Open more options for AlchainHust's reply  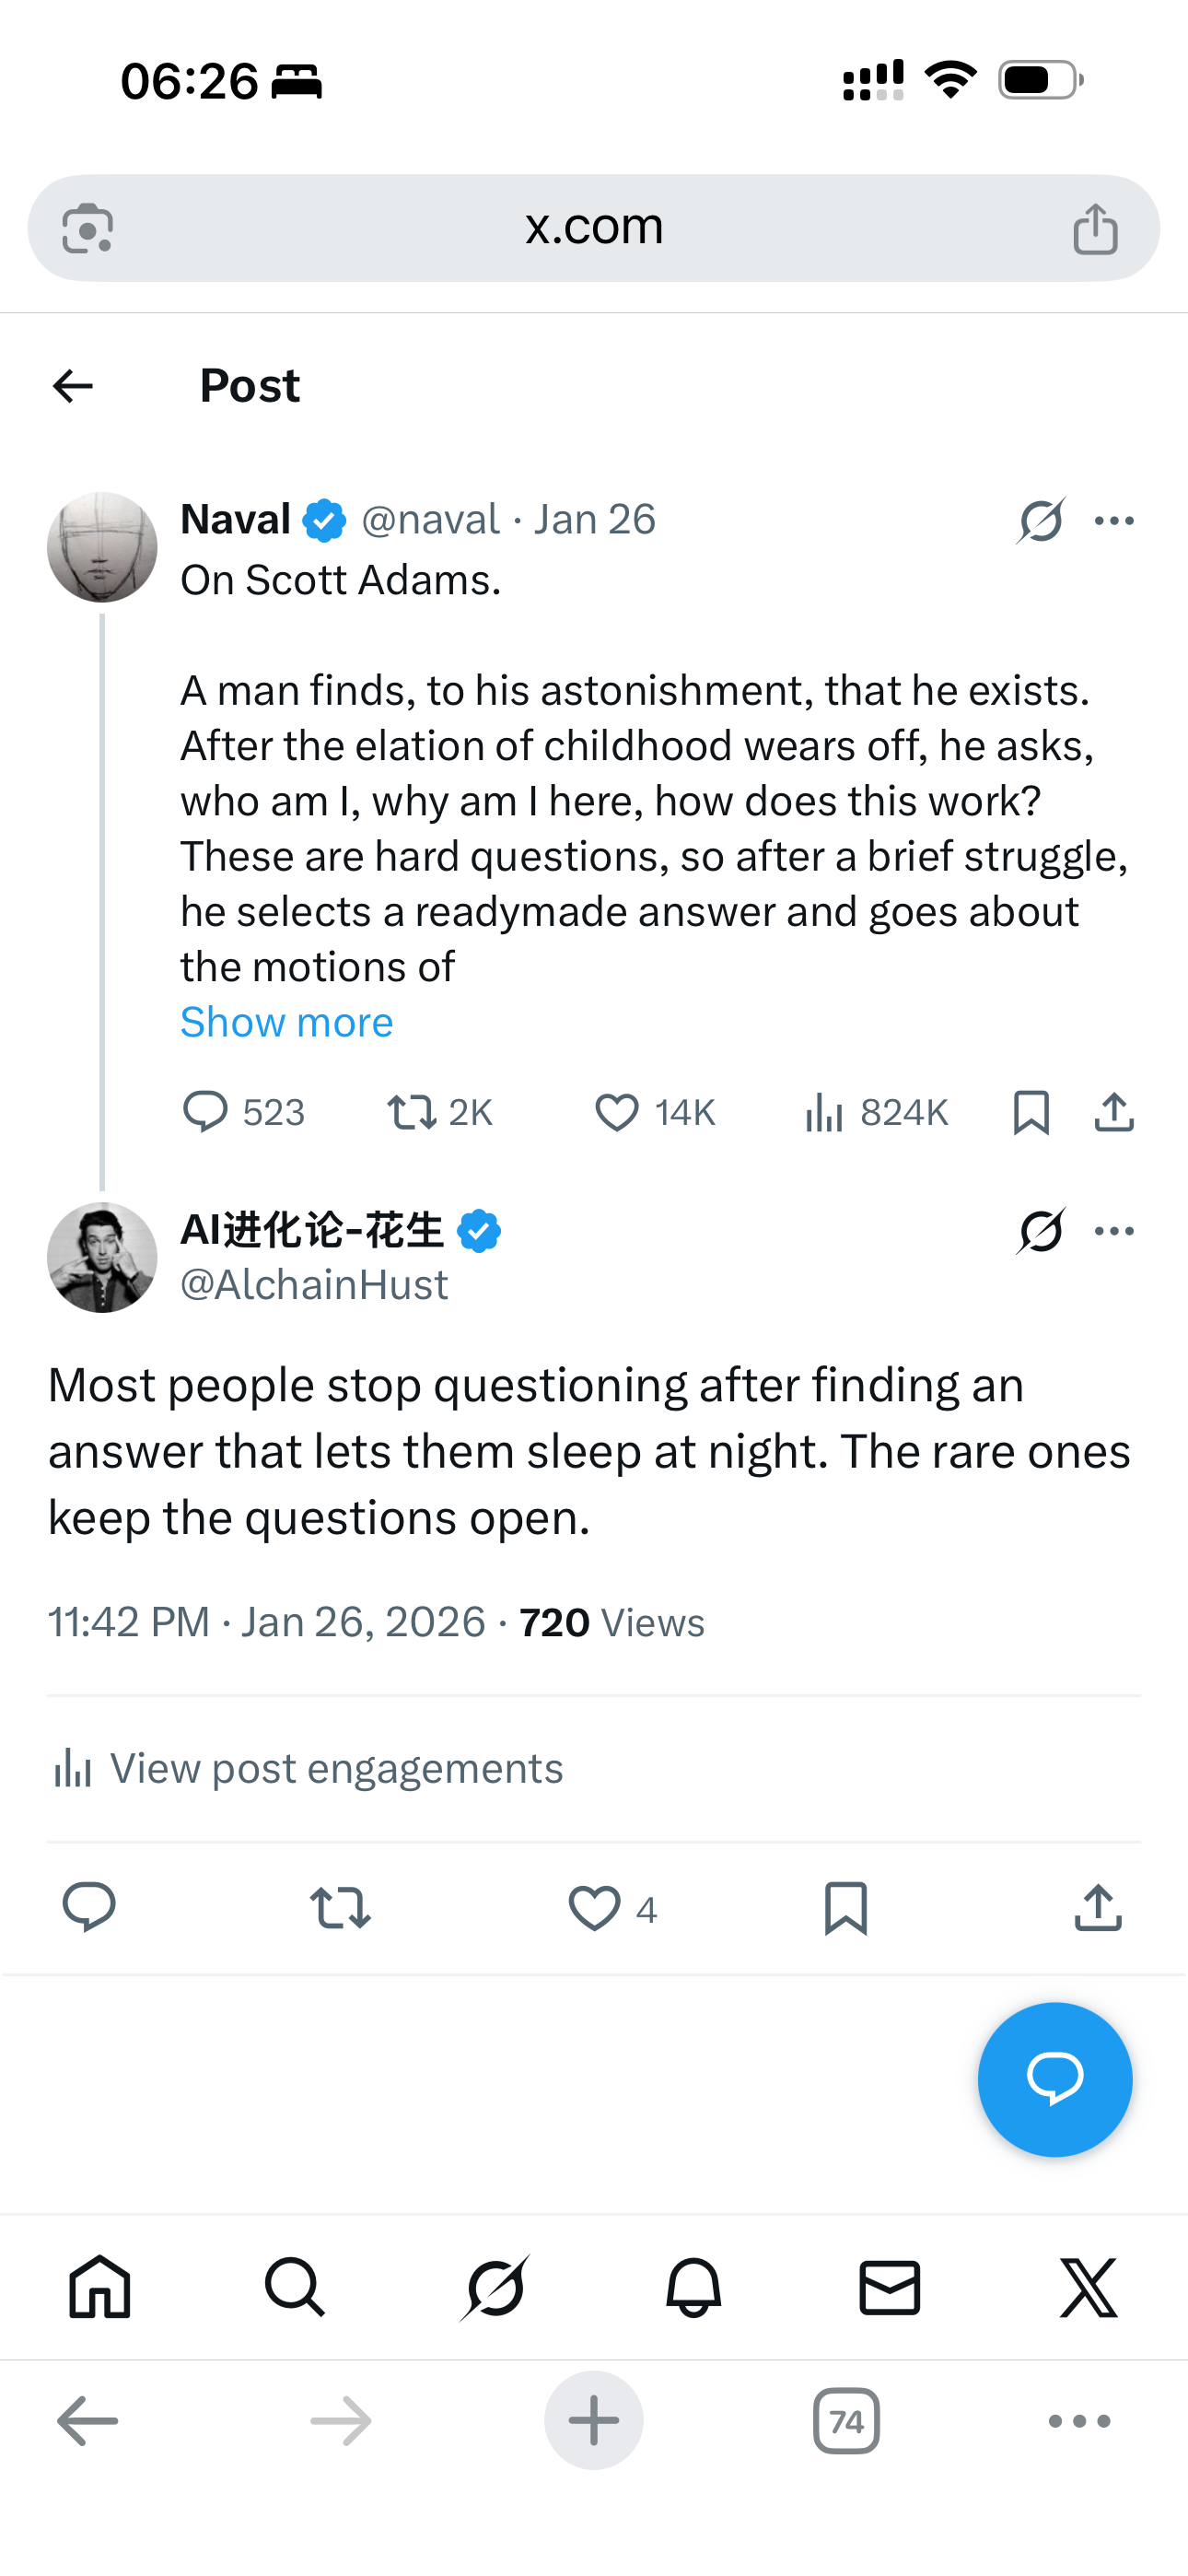pos(1114,1231)
